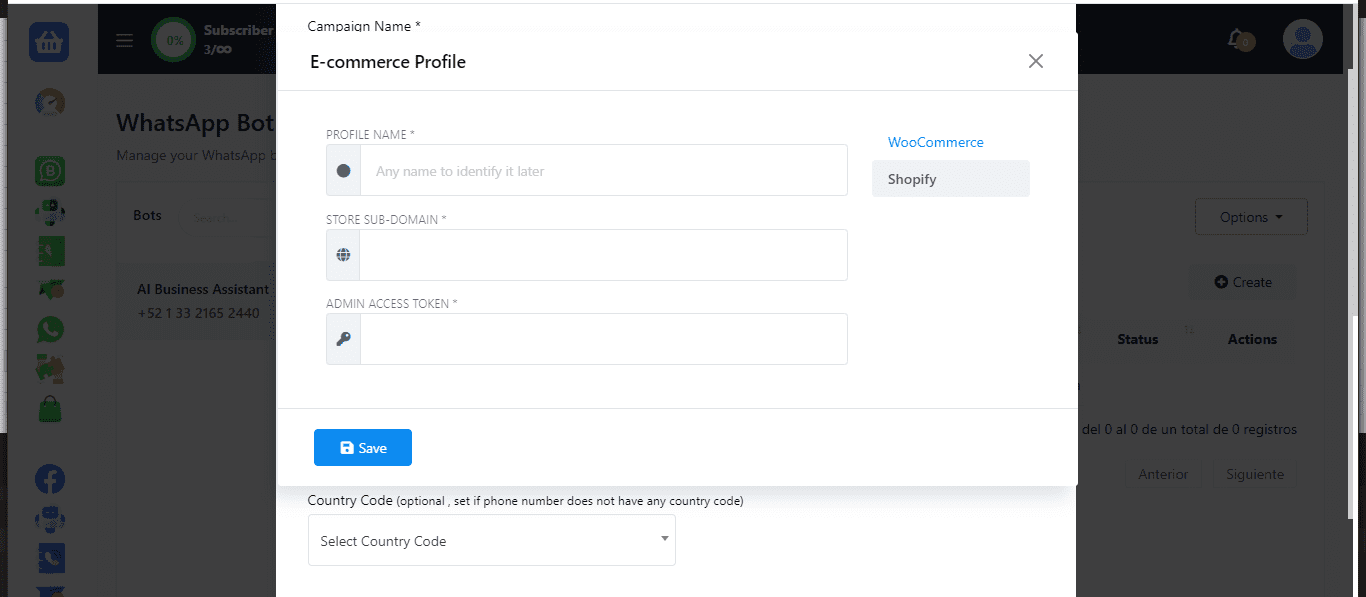Click the shopping basket logo icon
Image resolution: width=1366 pixels, height=597 pixels.
click(48, 42)
